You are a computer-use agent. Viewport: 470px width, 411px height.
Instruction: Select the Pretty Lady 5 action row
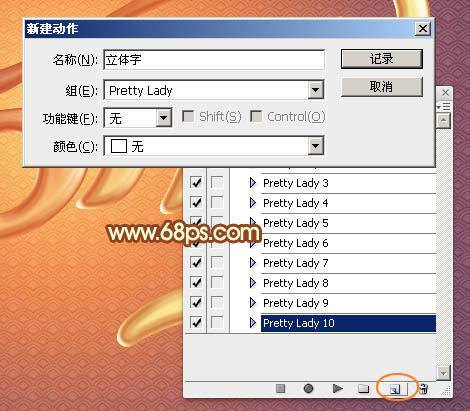tap(348, 223)
